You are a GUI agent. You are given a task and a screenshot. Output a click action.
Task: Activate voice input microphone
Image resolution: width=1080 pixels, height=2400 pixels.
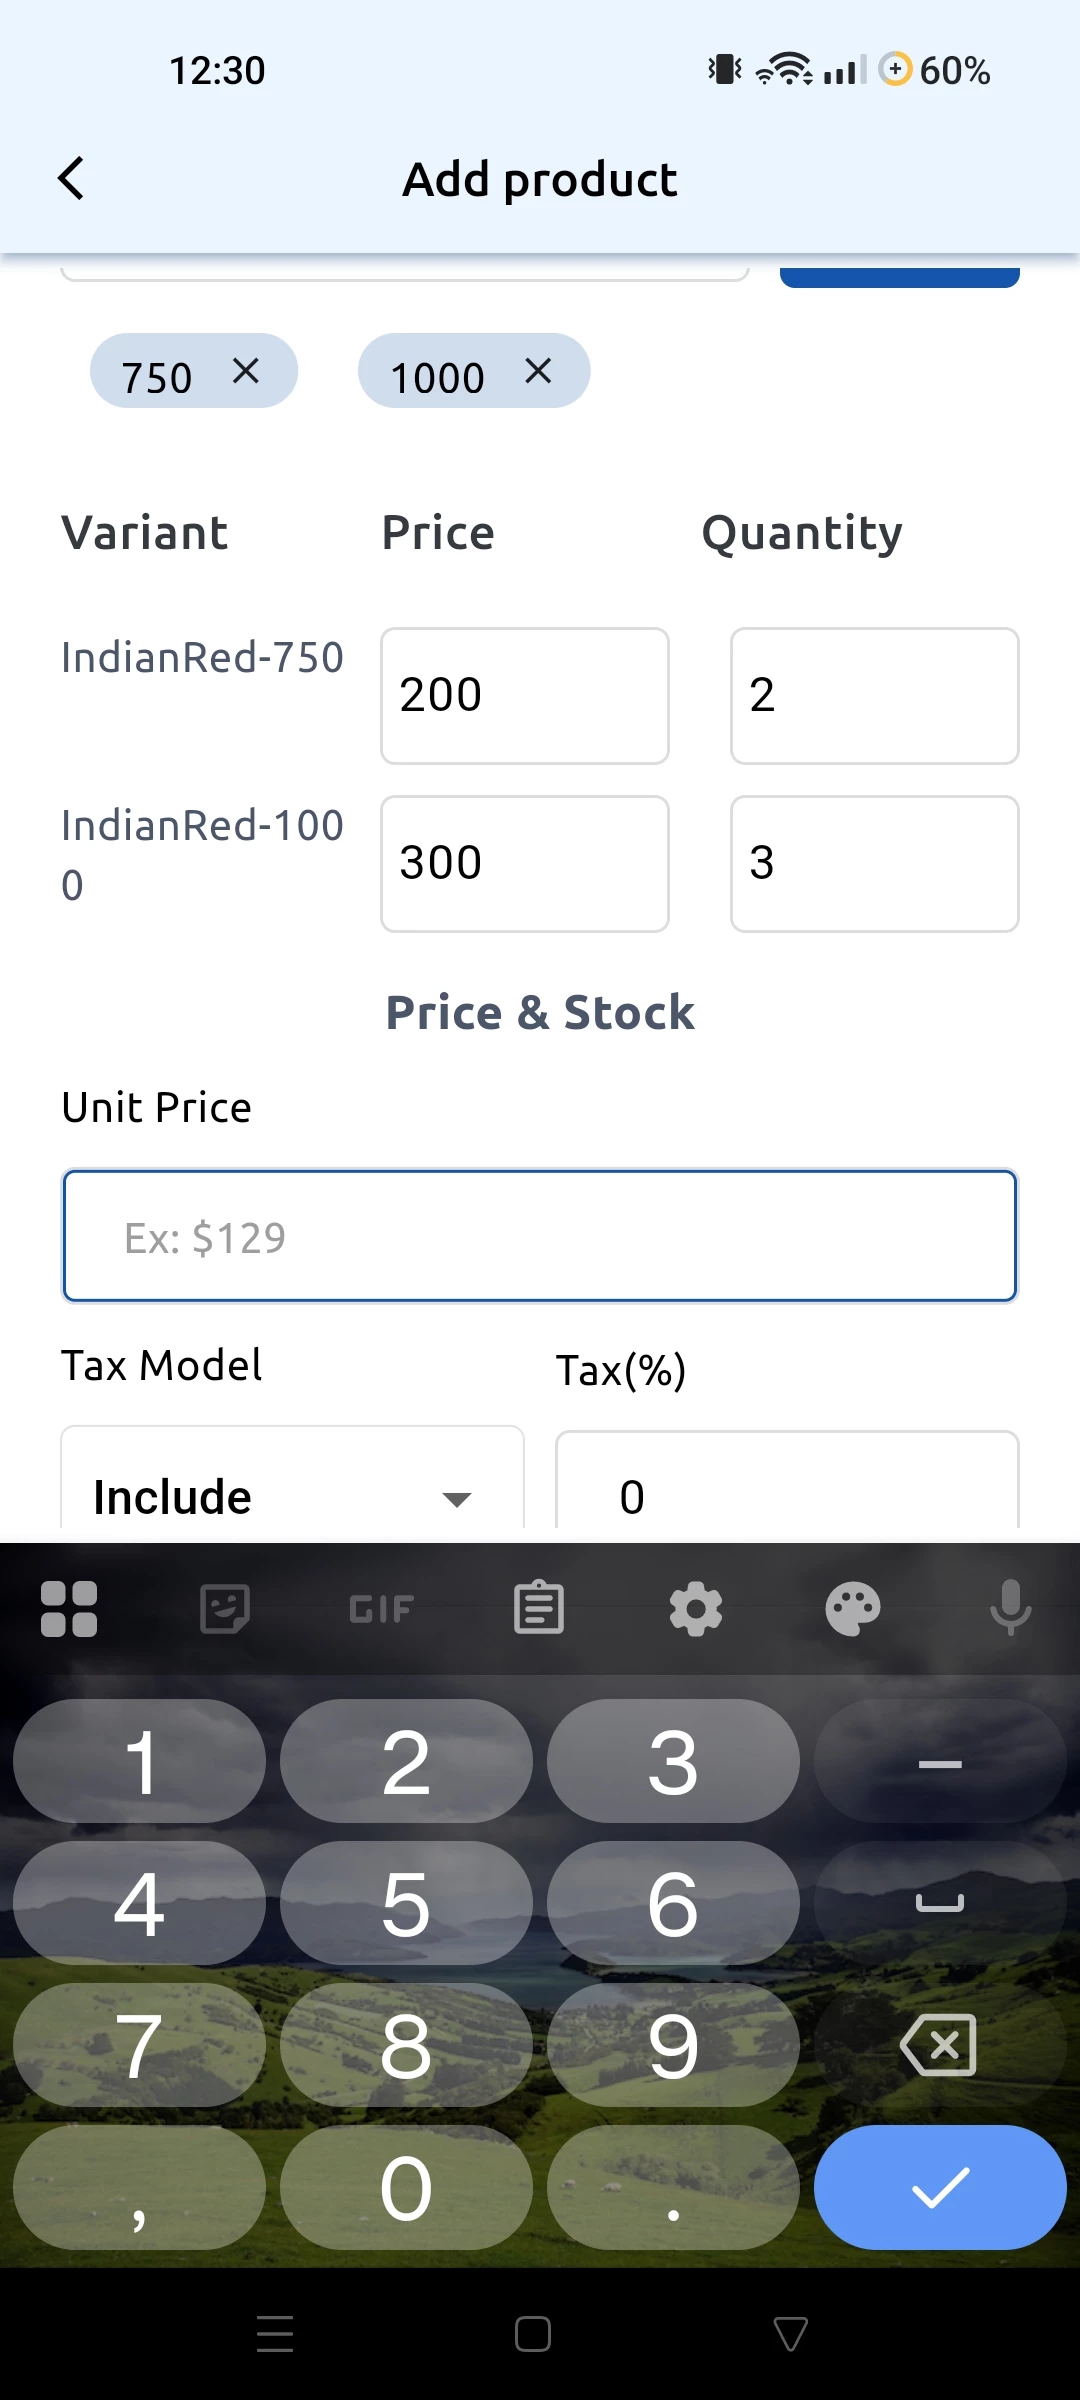pos(1010,1609)
